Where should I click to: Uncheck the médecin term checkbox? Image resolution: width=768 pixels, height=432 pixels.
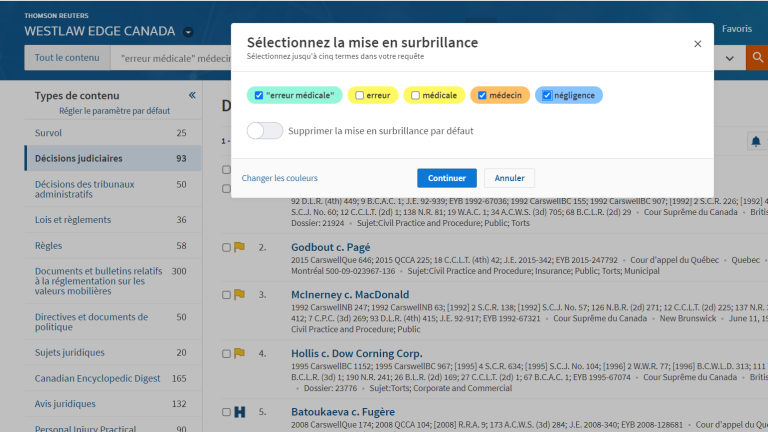click(482, 95)
